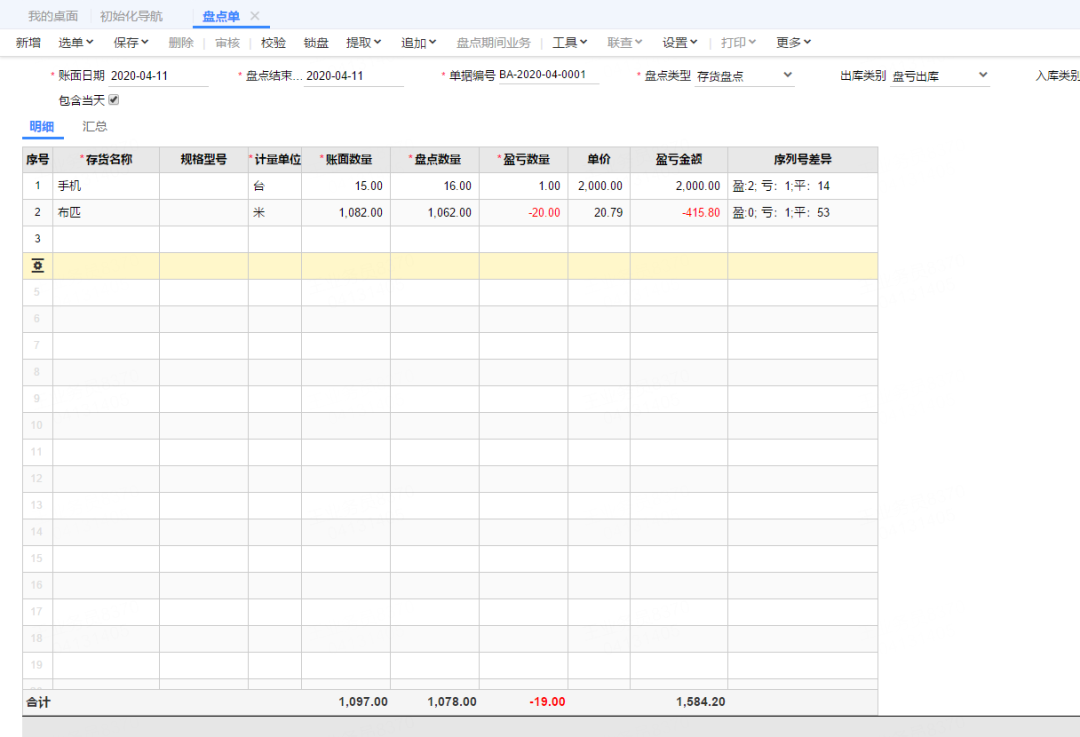Click the -20.00 盈亏数量 cell
1080x737 pixels.
[523, 213]
